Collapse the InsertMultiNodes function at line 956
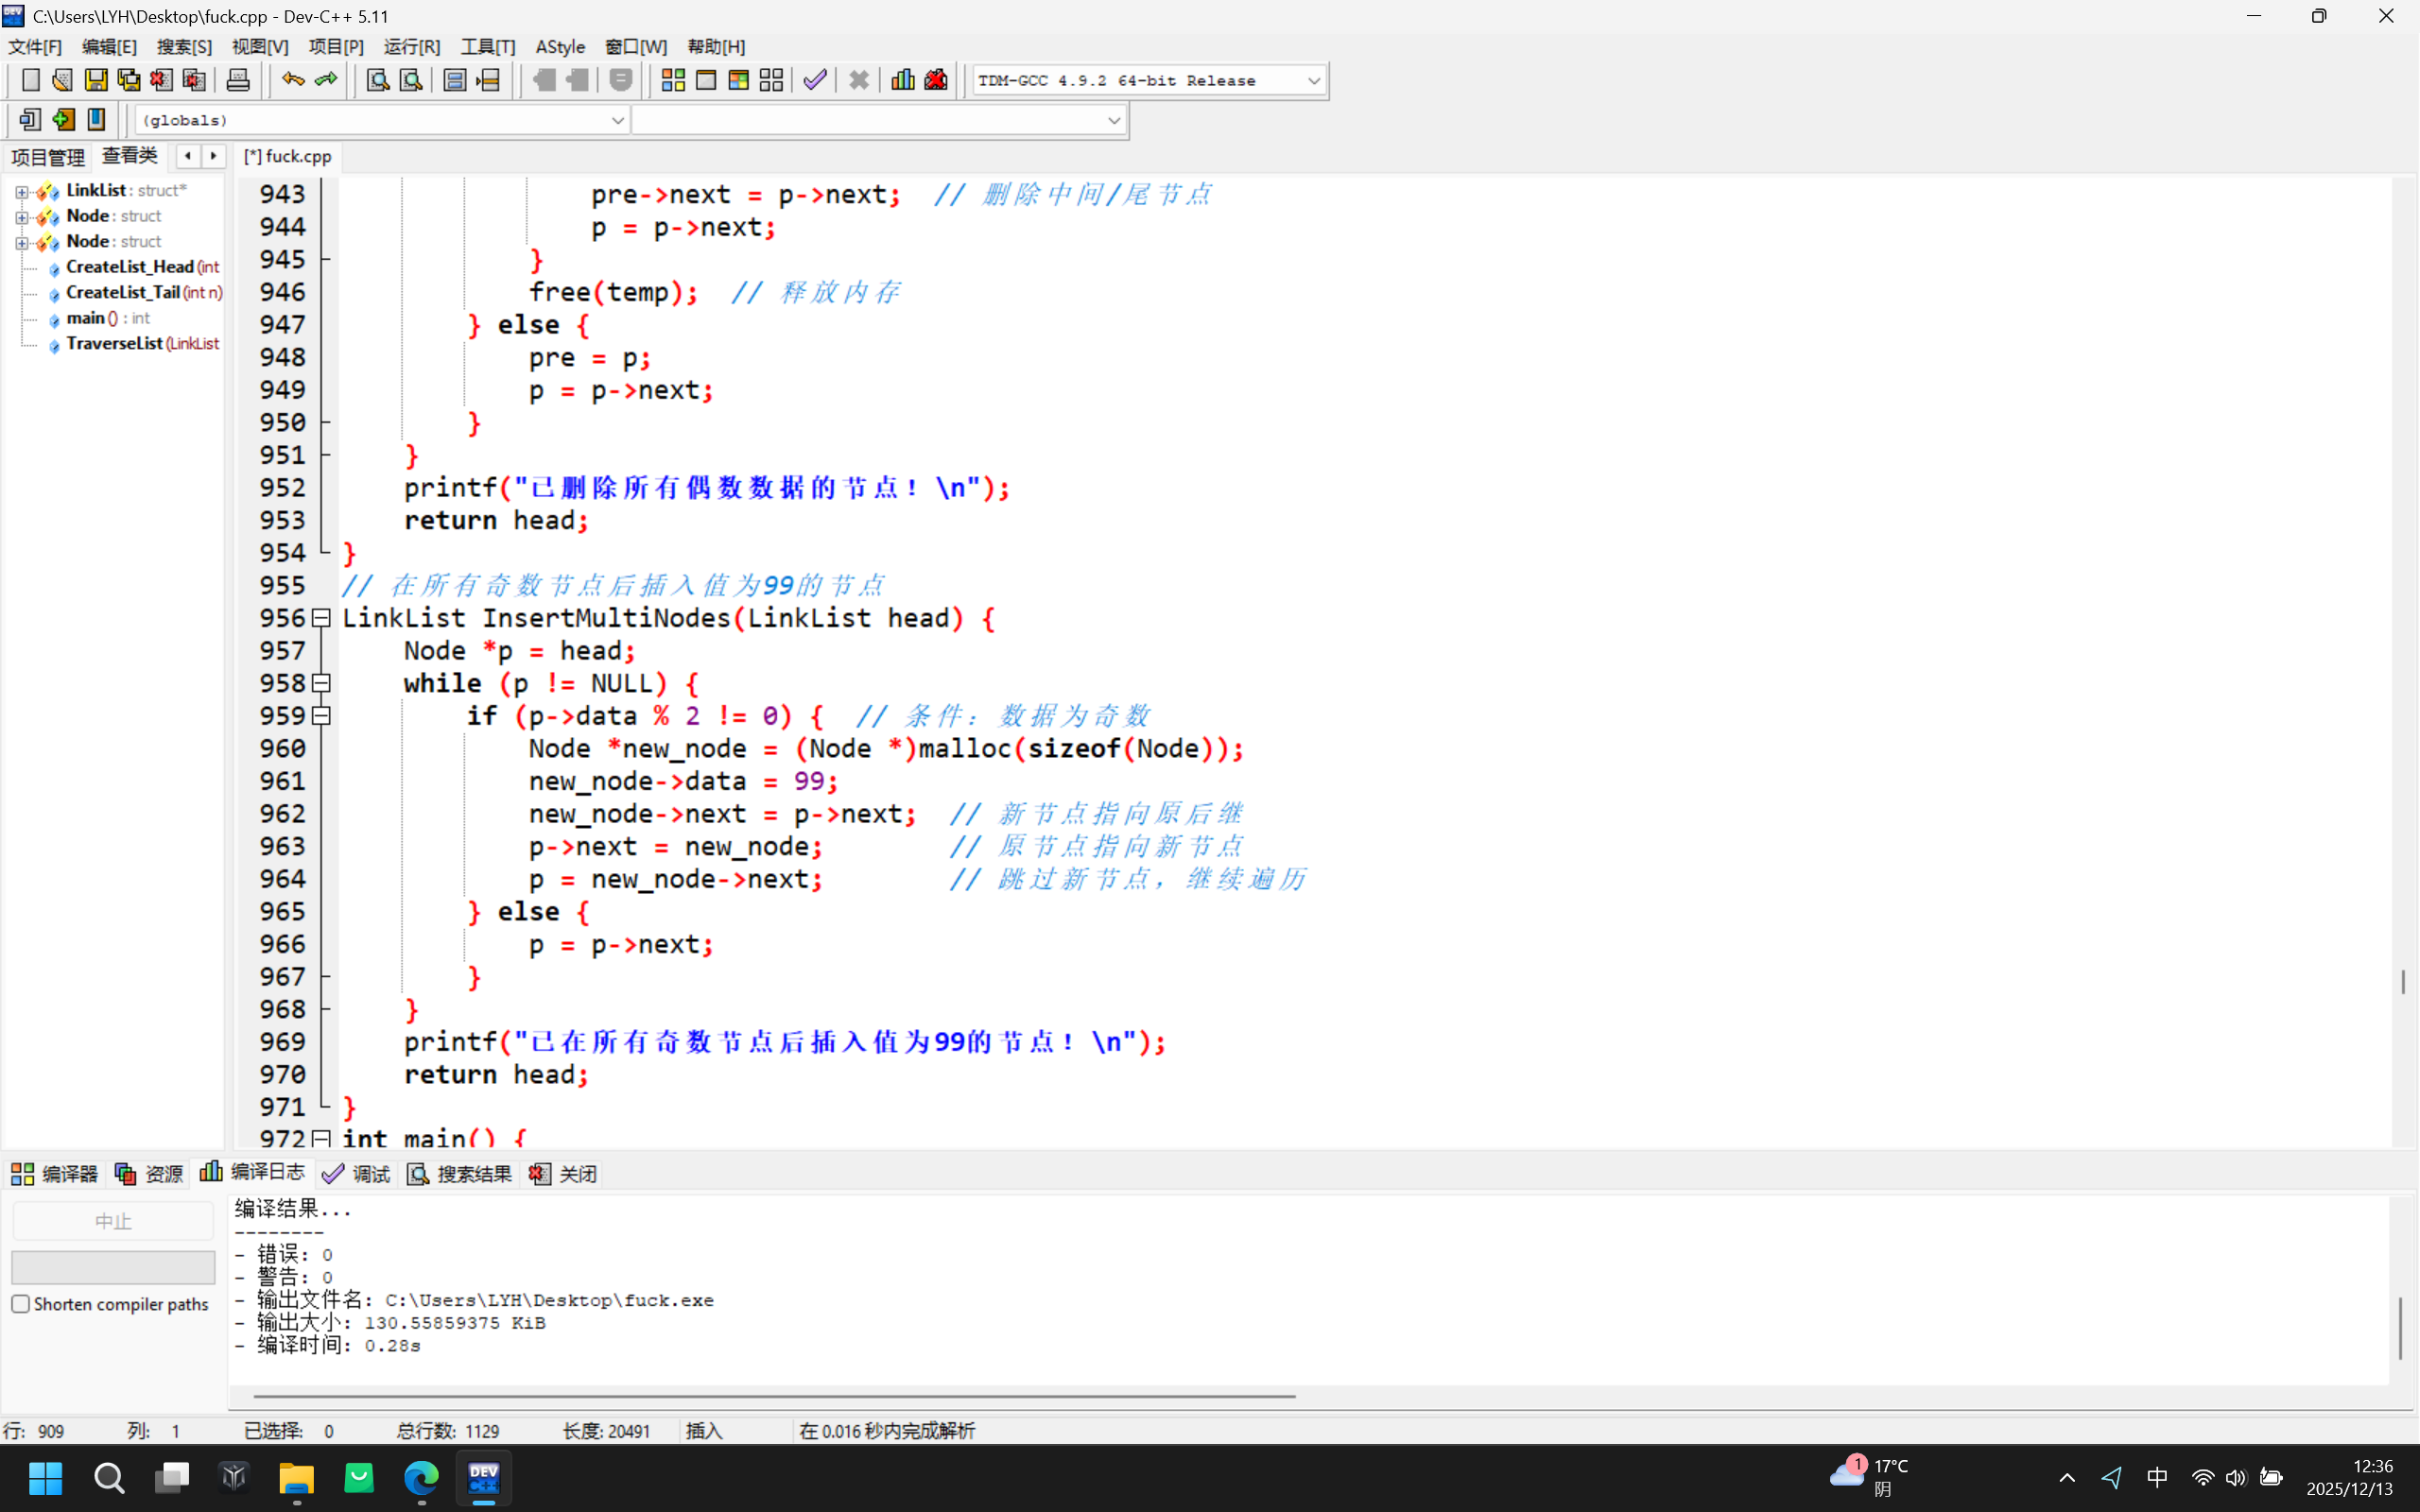The width and height of the screenshot is (2420, 1512). click(x=321, y=618)
